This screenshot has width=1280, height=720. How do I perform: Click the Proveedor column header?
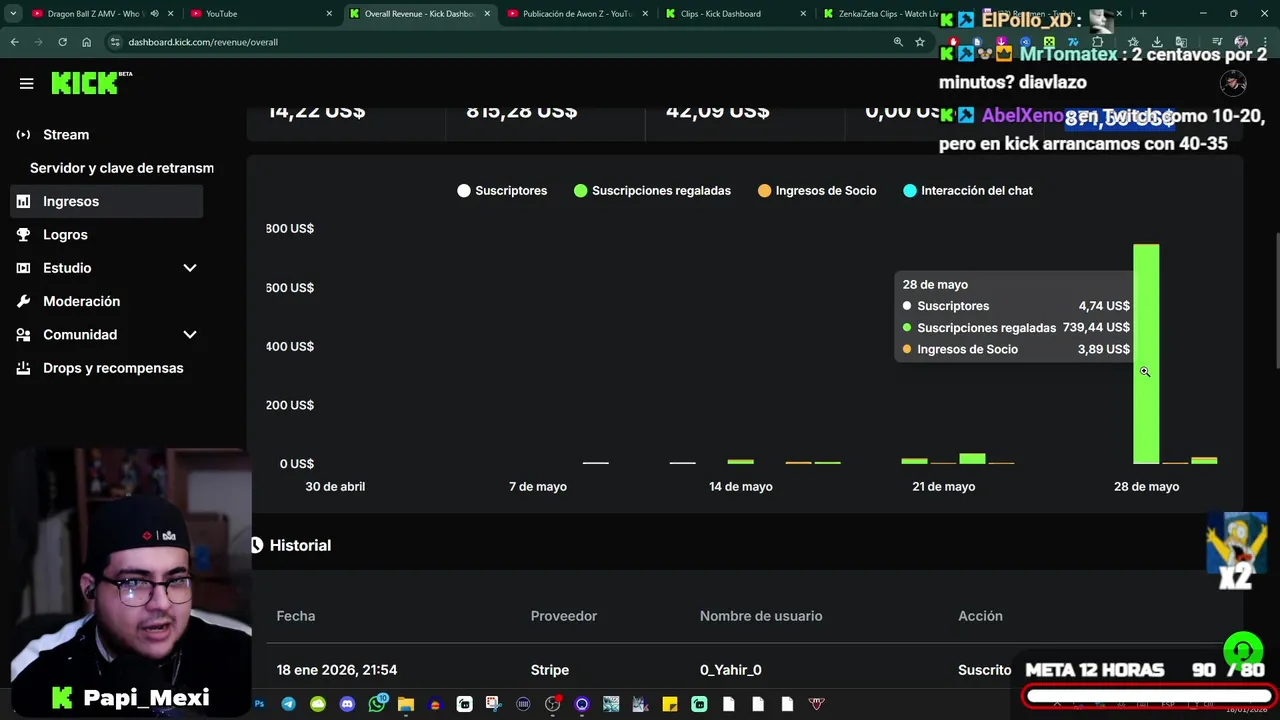click(564, 616)
